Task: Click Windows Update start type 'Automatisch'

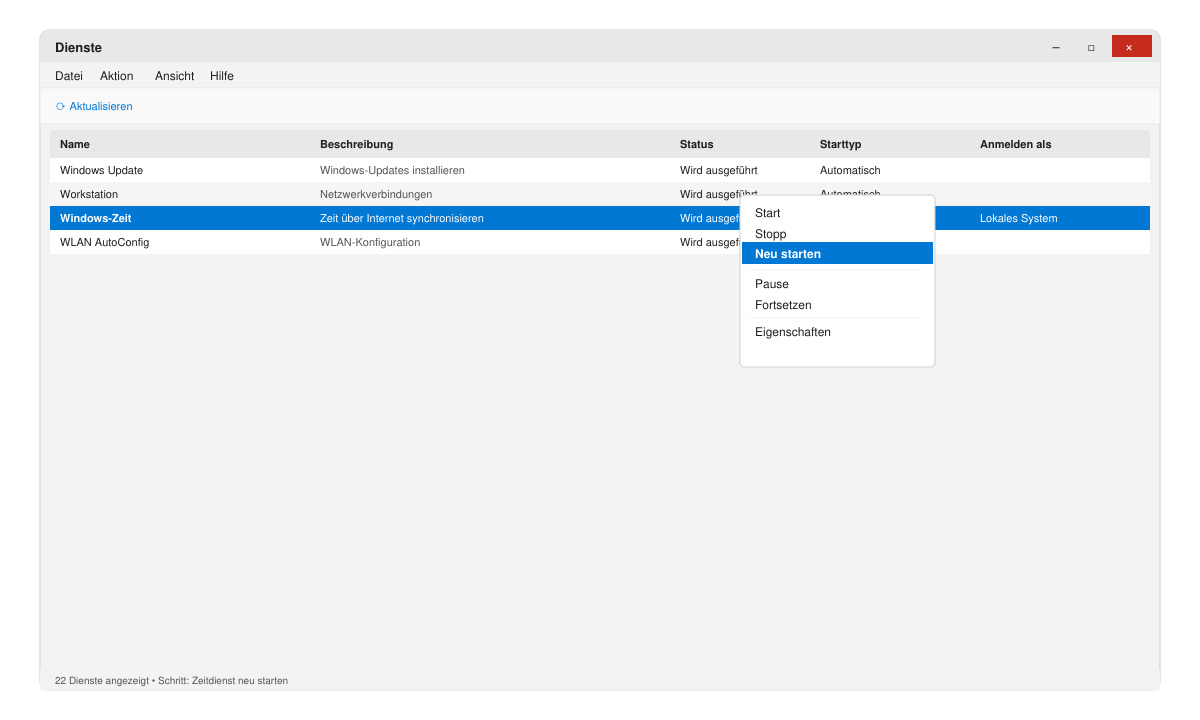Action: click(x=850, y=170)
